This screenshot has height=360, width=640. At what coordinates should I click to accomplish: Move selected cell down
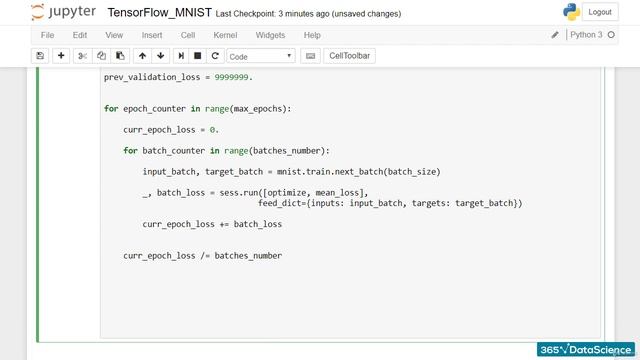click(x=161, y=56)
